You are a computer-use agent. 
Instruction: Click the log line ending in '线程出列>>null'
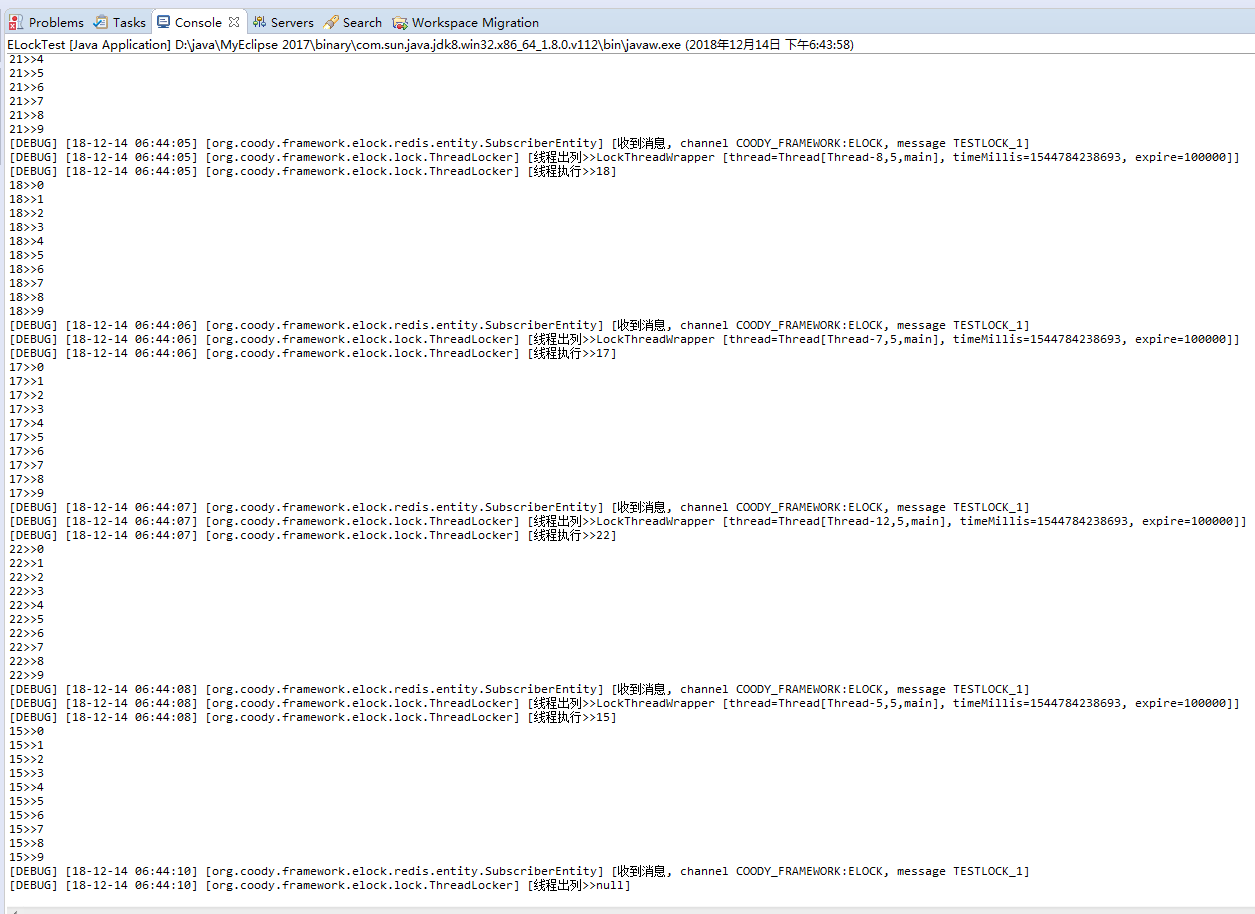click(320, 885)
